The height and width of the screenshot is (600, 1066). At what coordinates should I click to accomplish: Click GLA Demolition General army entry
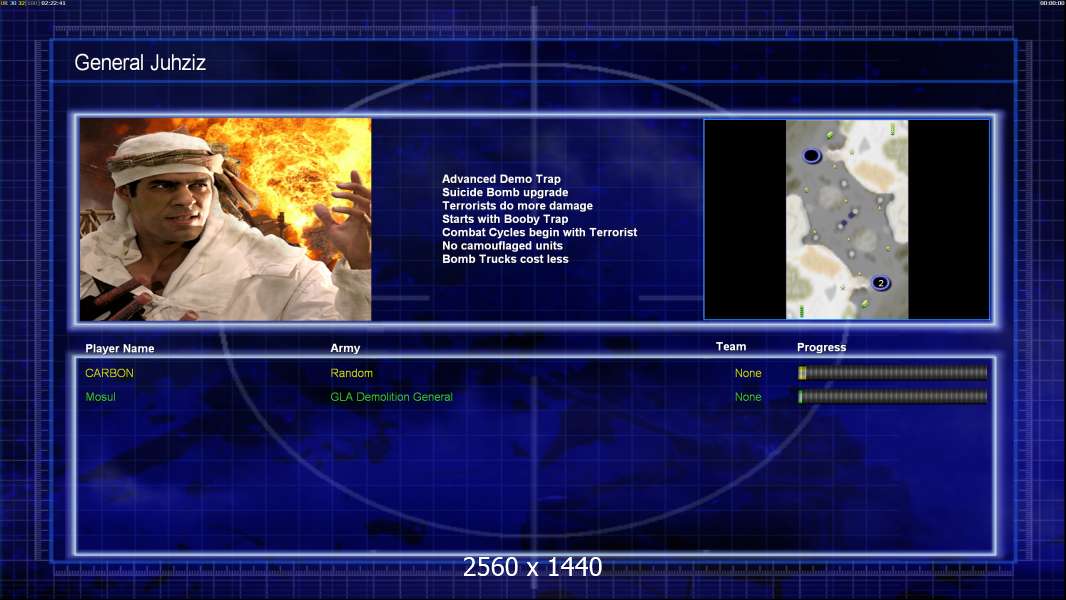pos(391,397)
